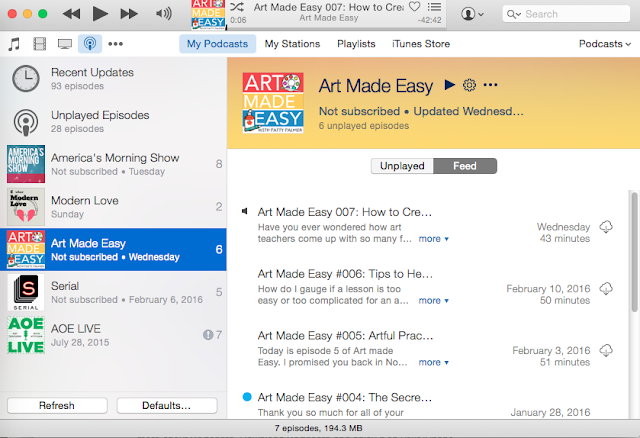Switch to the TV Shows monitor icon
This screenshot has width=640, height=438.
tap(65, 44)
